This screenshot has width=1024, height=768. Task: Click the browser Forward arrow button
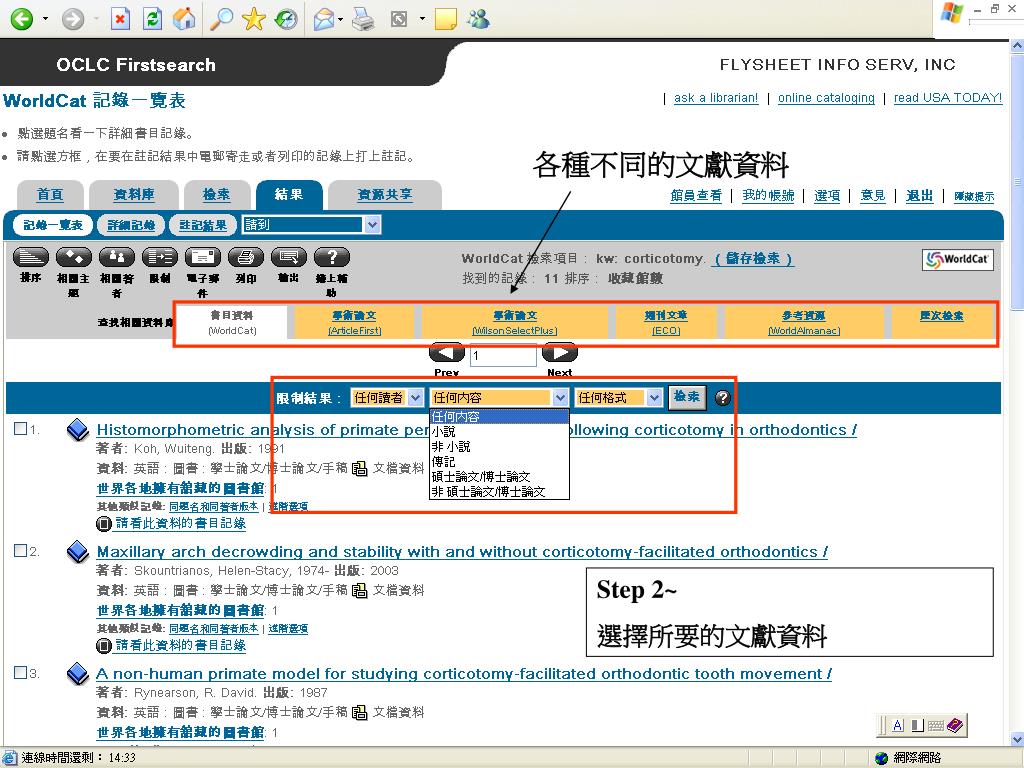click(x=72, y=18)
